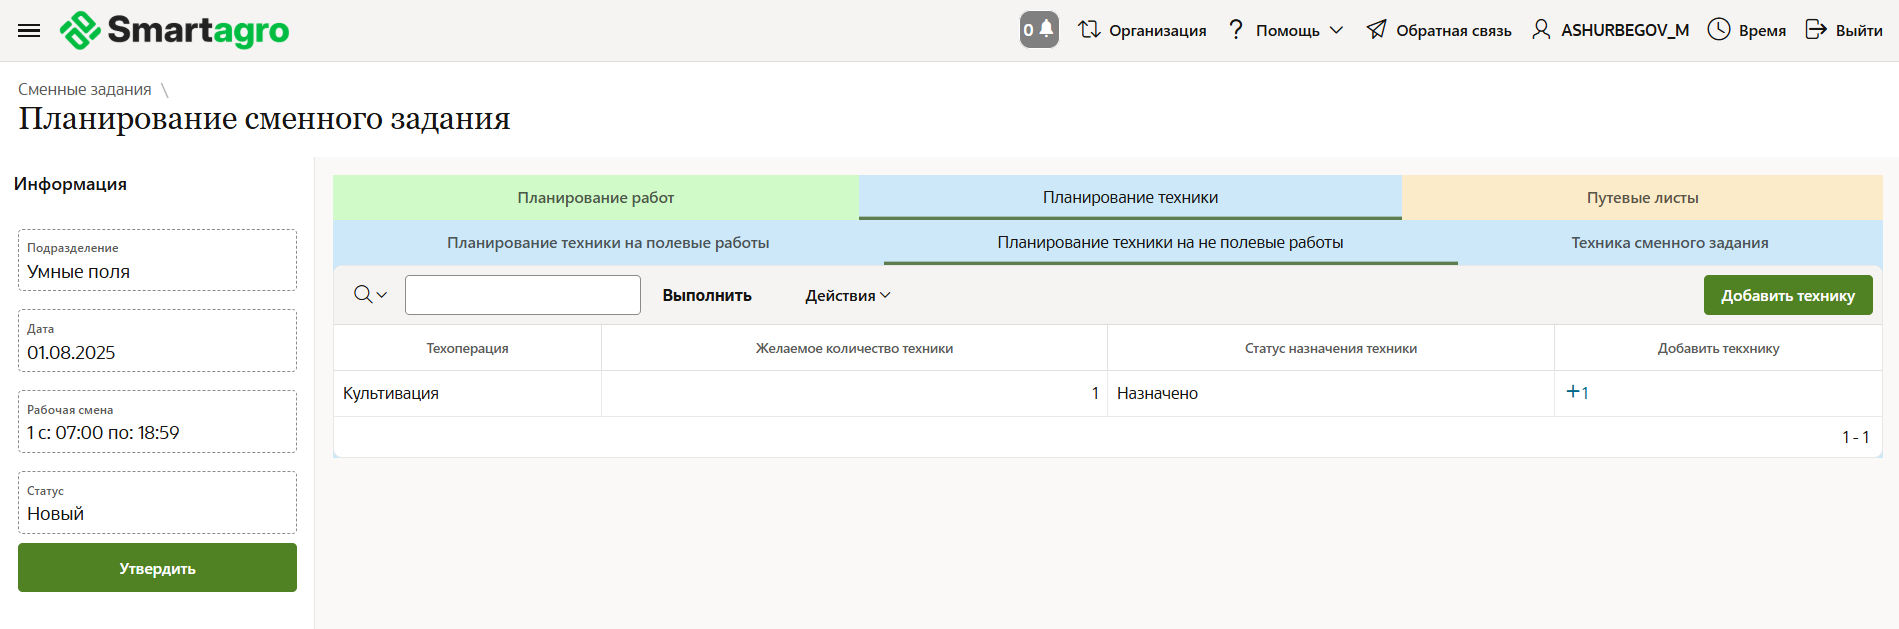Switch organization via Организация icon

tap(1089, 30)
